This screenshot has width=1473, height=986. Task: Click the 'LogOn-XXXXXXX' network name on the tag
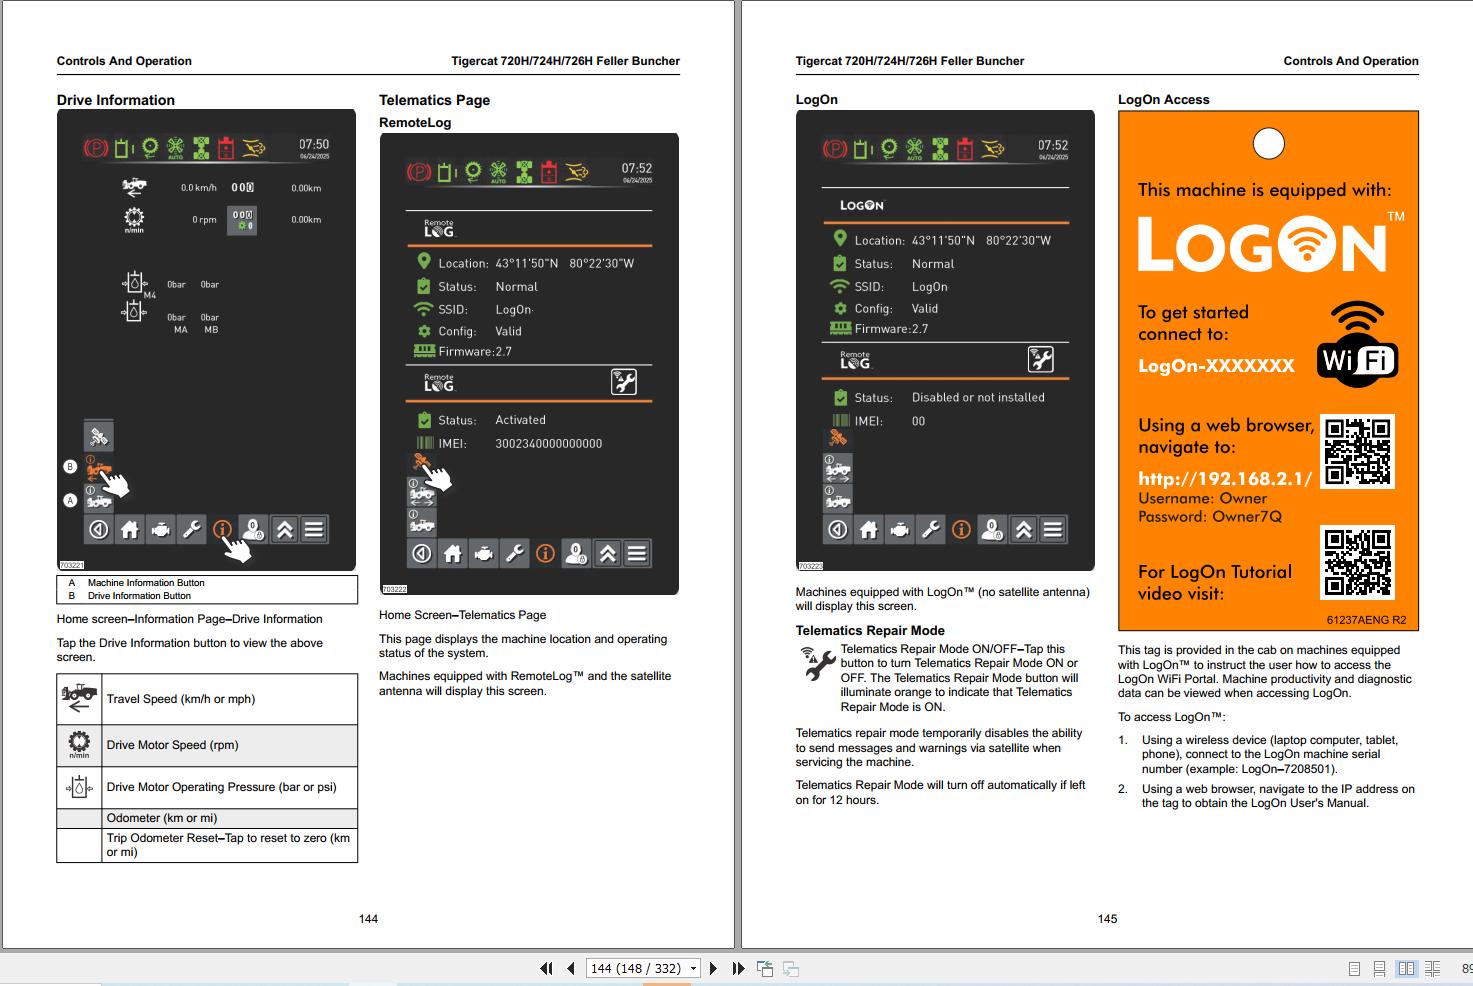1216,366
